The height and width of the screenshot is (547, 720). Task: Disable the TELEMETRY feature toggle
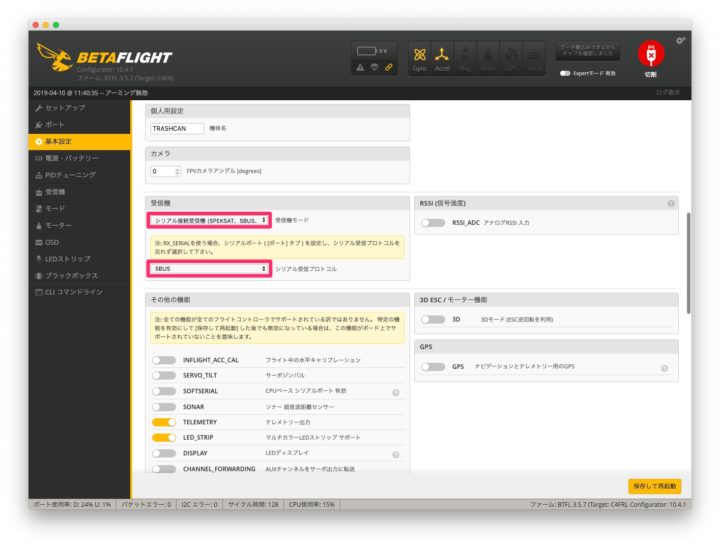[x=164, y=422]
